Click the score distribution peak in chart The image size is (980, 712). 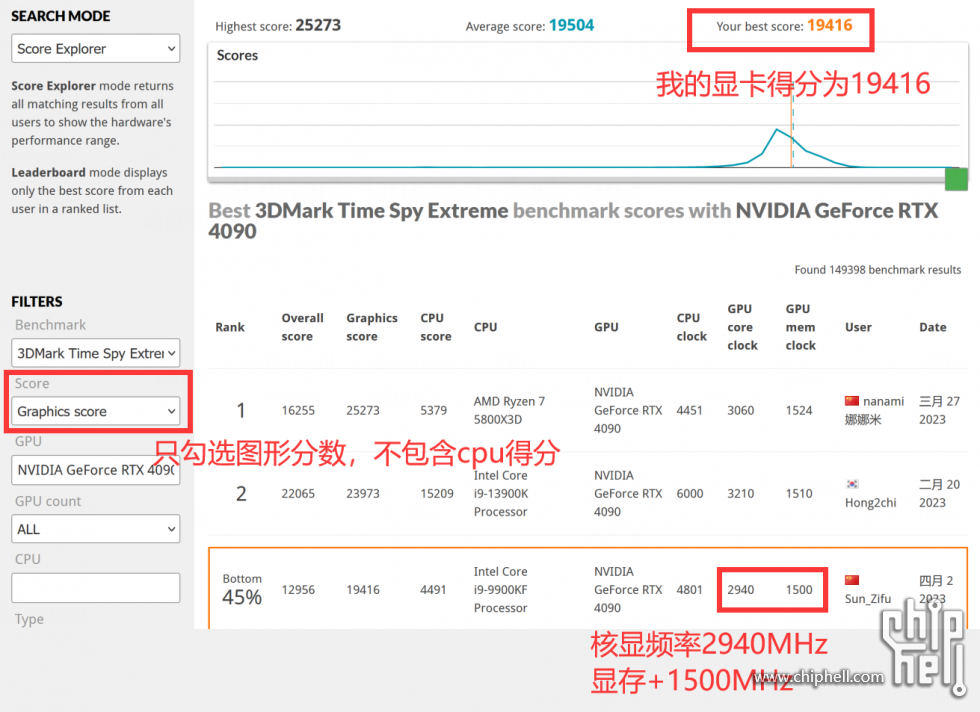click(777, 129)
